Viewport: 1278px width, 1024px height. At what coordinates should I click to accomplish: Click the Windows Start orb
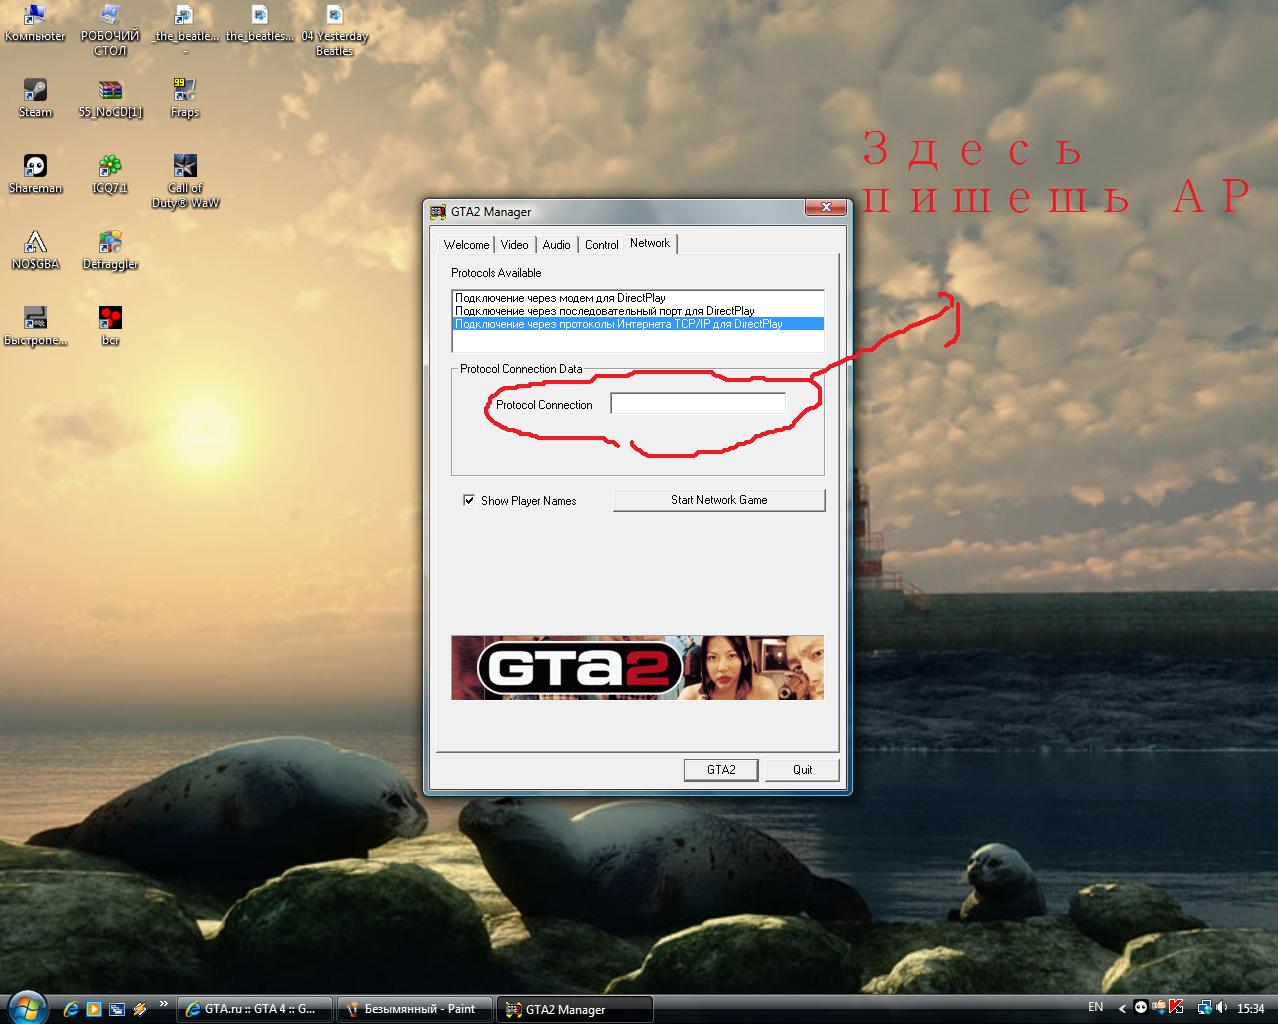click(x=28, y=1007)
